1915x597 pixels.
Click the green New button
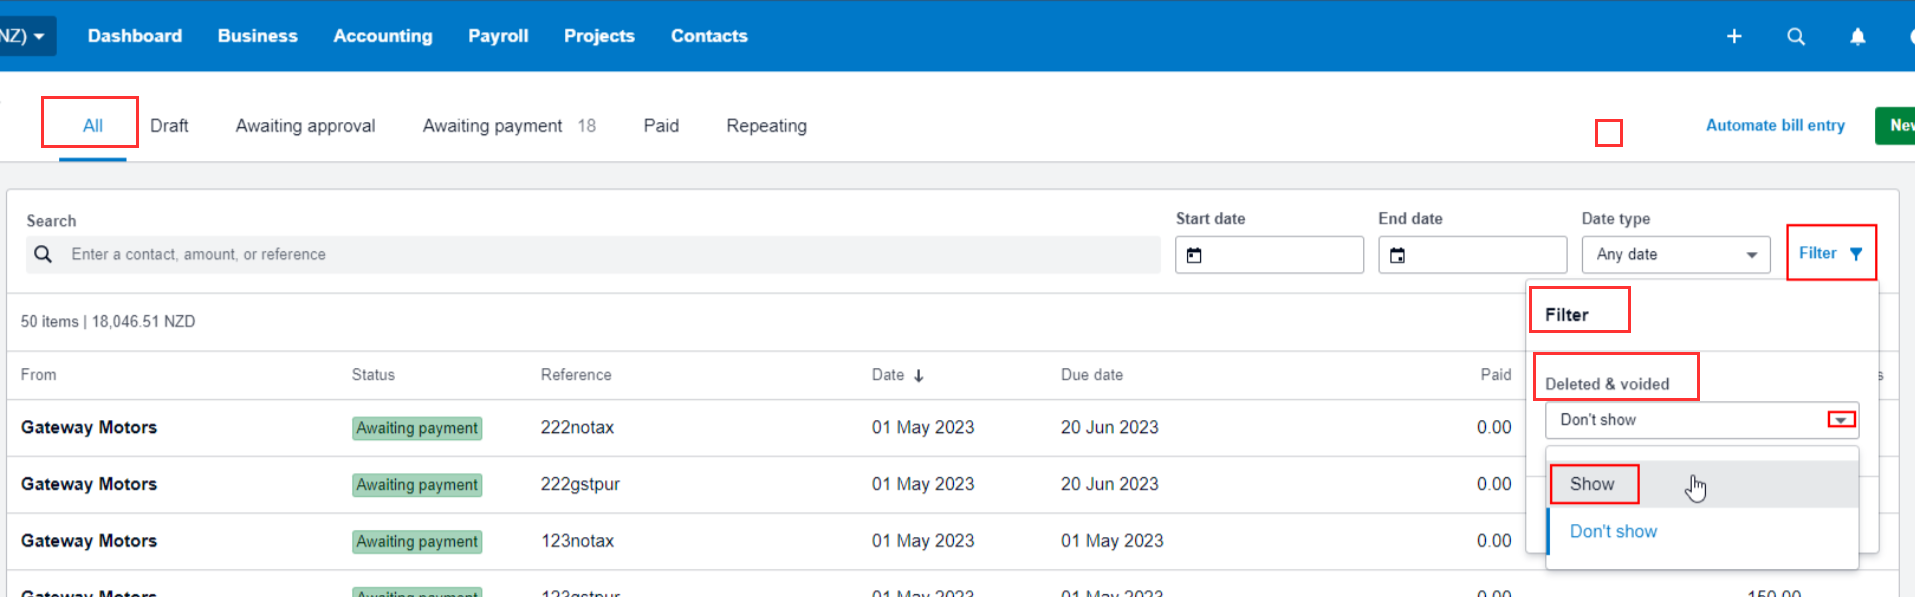1895,125
